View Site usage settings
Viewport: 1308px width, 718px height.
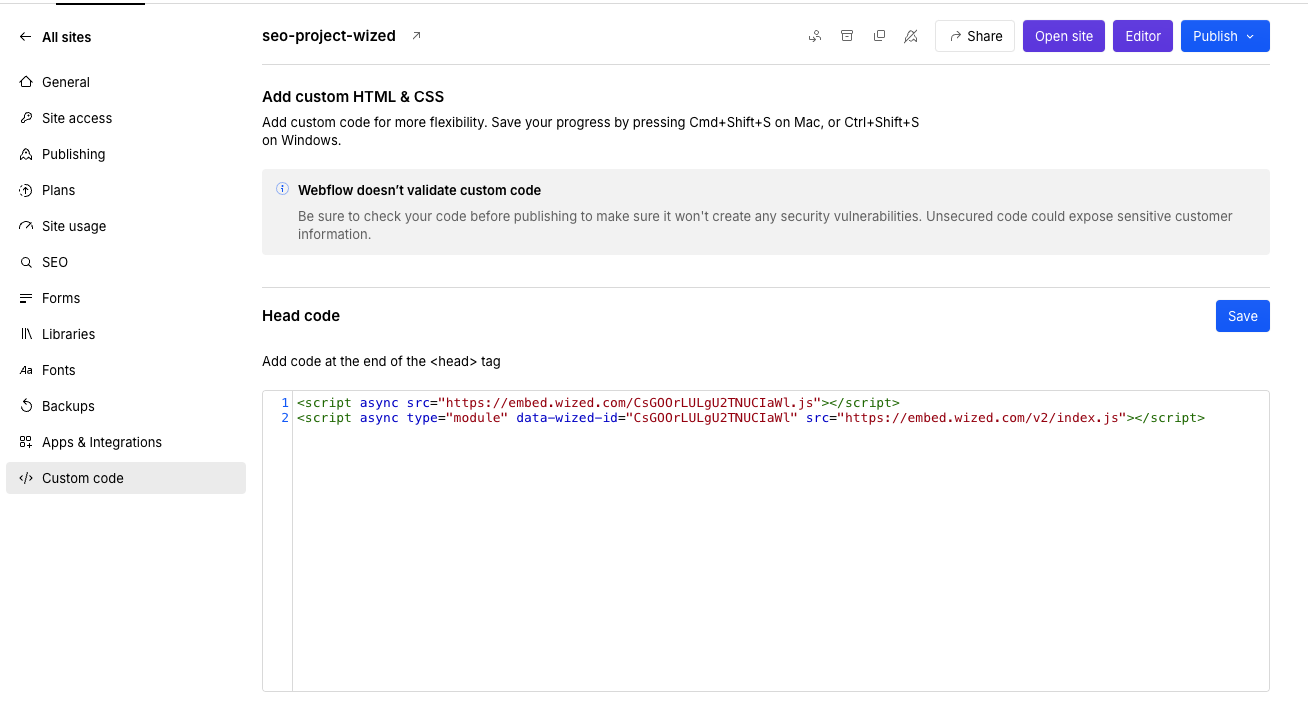point(126,226)
